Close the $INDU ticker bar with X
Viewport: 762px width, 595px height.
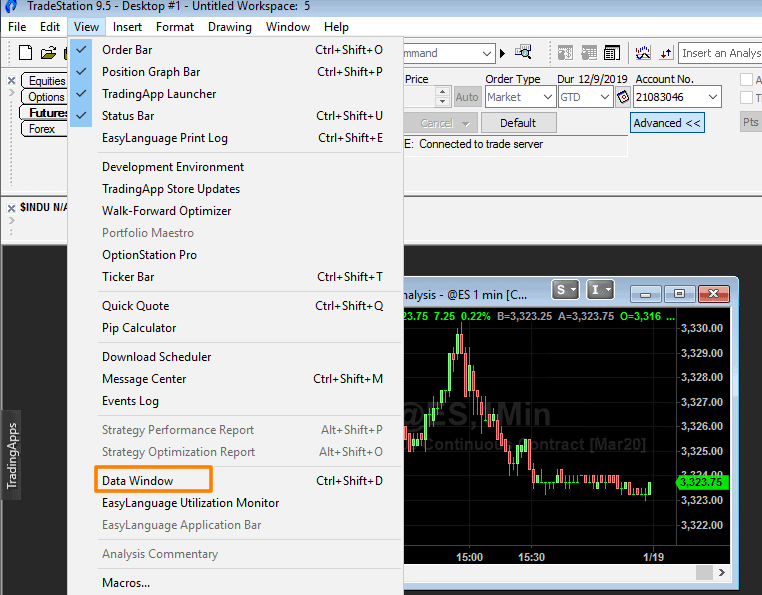pos(12,209)
